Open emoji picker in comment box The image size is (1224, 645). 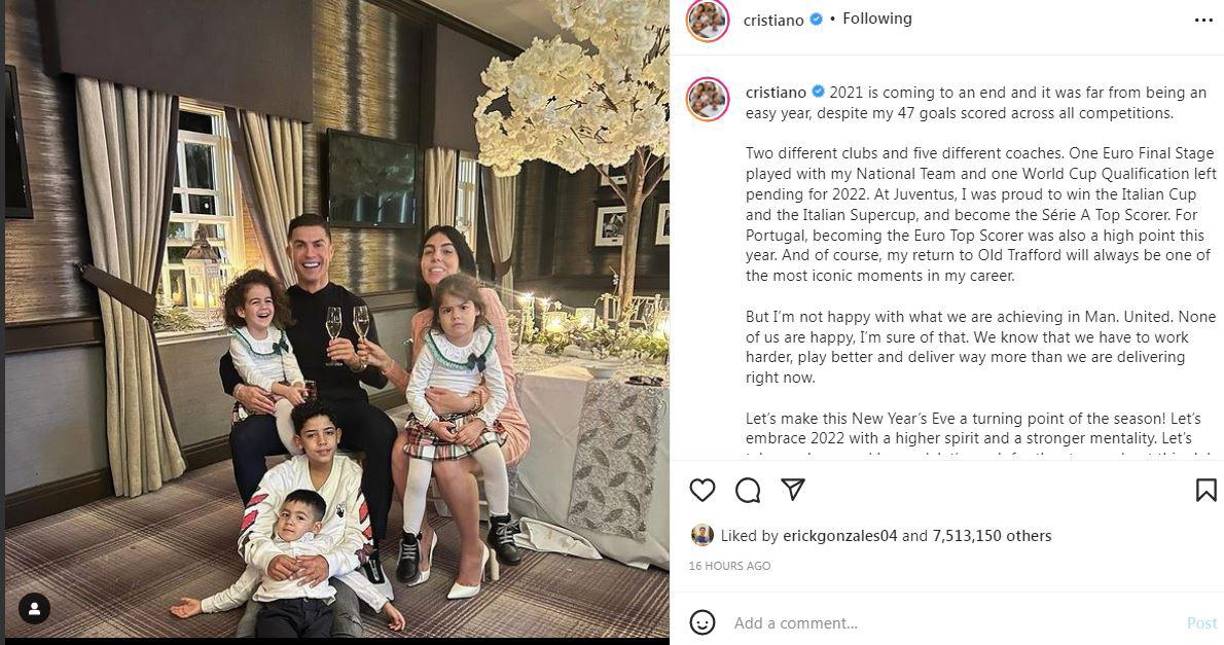click(702, 622)
